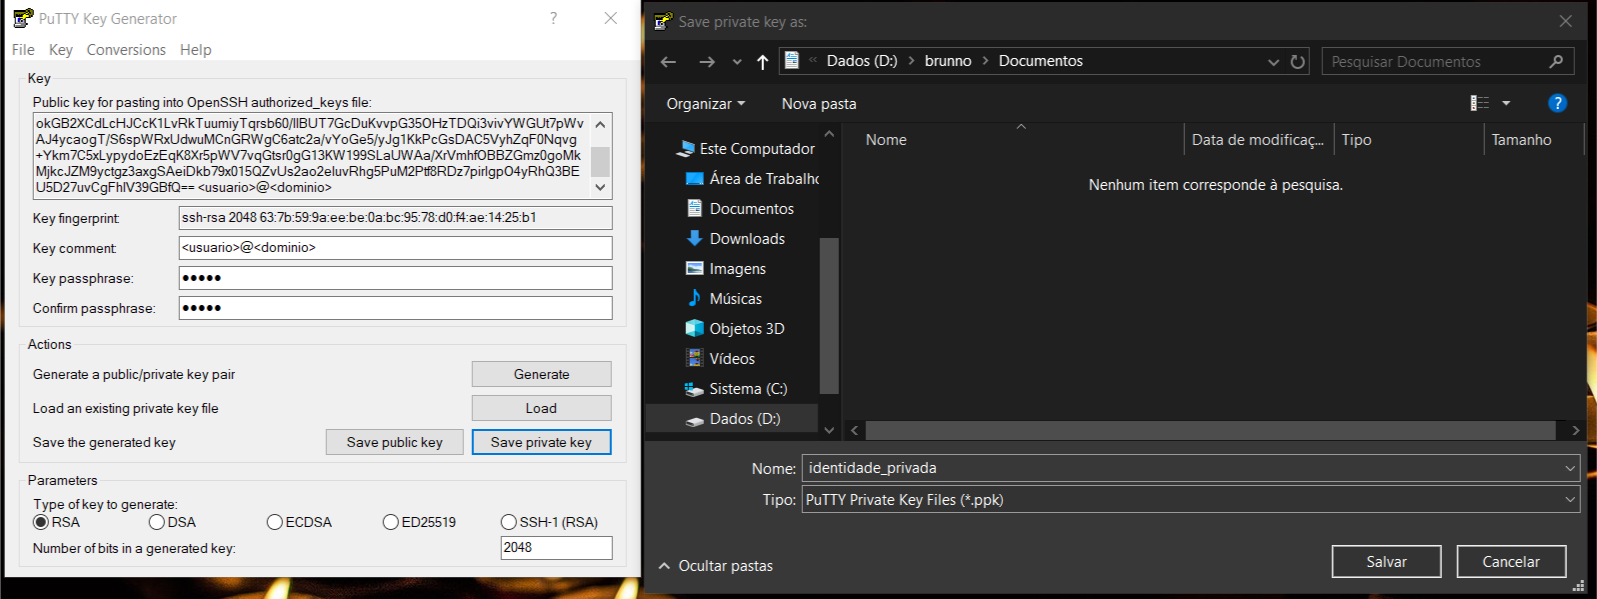The width and height of the screenshot is (1597, 599).
Task: Open the Conversions menu
Action: point(126,50)
